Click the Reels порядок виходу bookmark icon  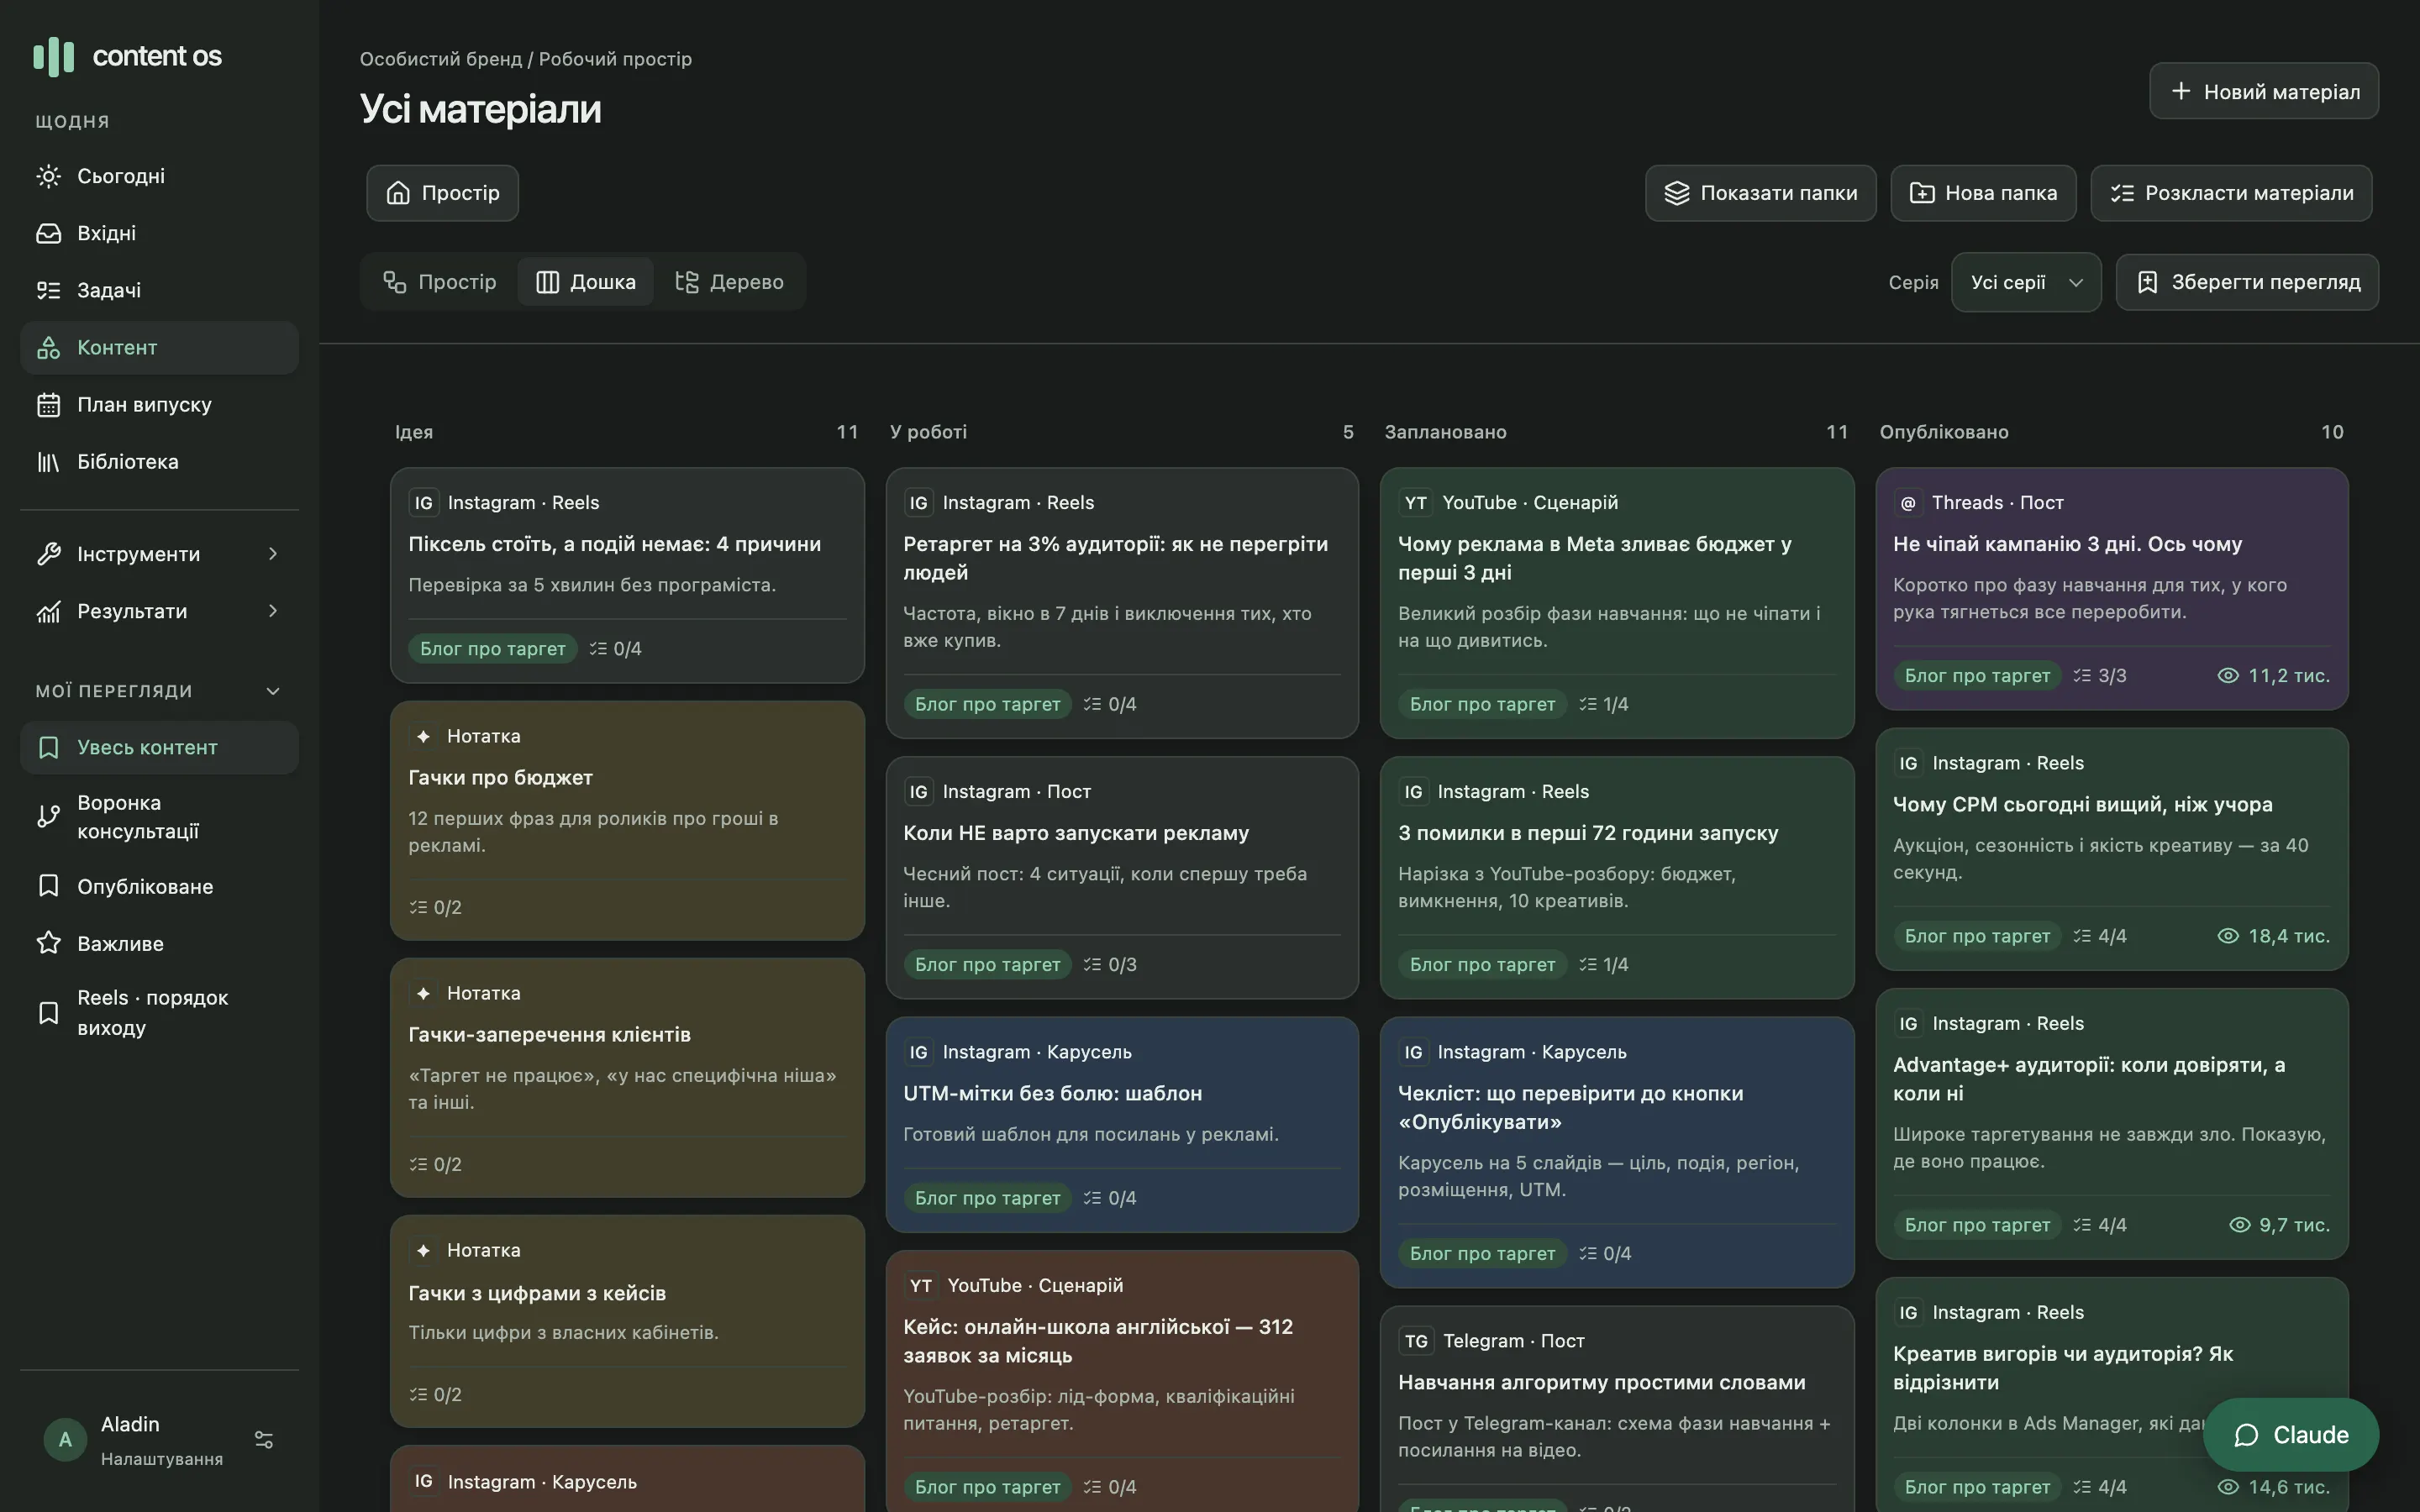click(x=48, y=1013)
